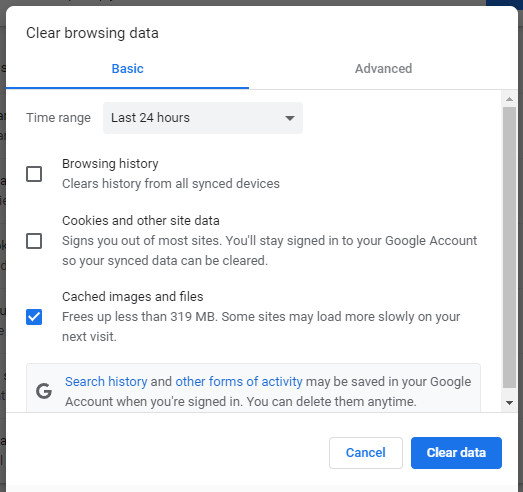
Task: Click the dialog's vertical scrollbar thumb
Action: [x=509, y=248]
